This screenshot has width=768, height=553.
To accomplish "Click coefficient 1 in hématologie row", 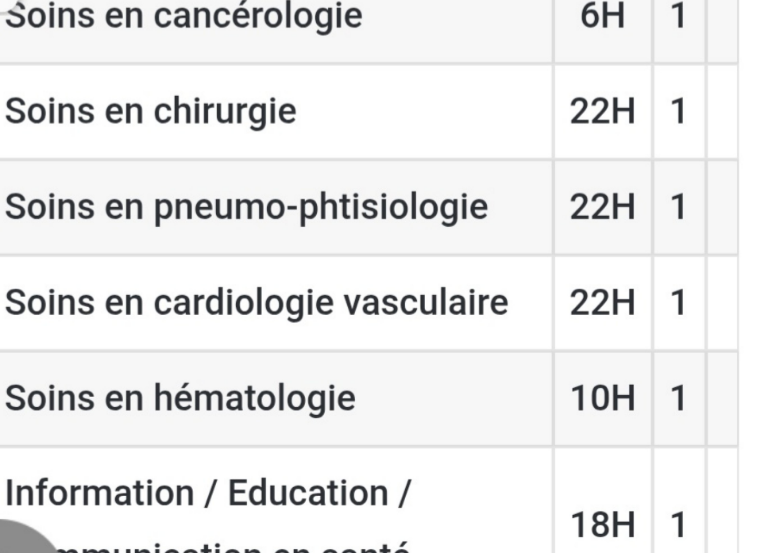I will 678,398.
